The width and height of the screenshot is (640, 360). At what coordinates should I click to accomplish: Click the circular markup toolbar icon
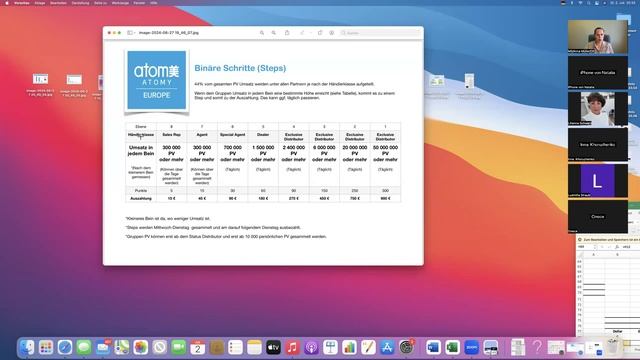[331, 33]
